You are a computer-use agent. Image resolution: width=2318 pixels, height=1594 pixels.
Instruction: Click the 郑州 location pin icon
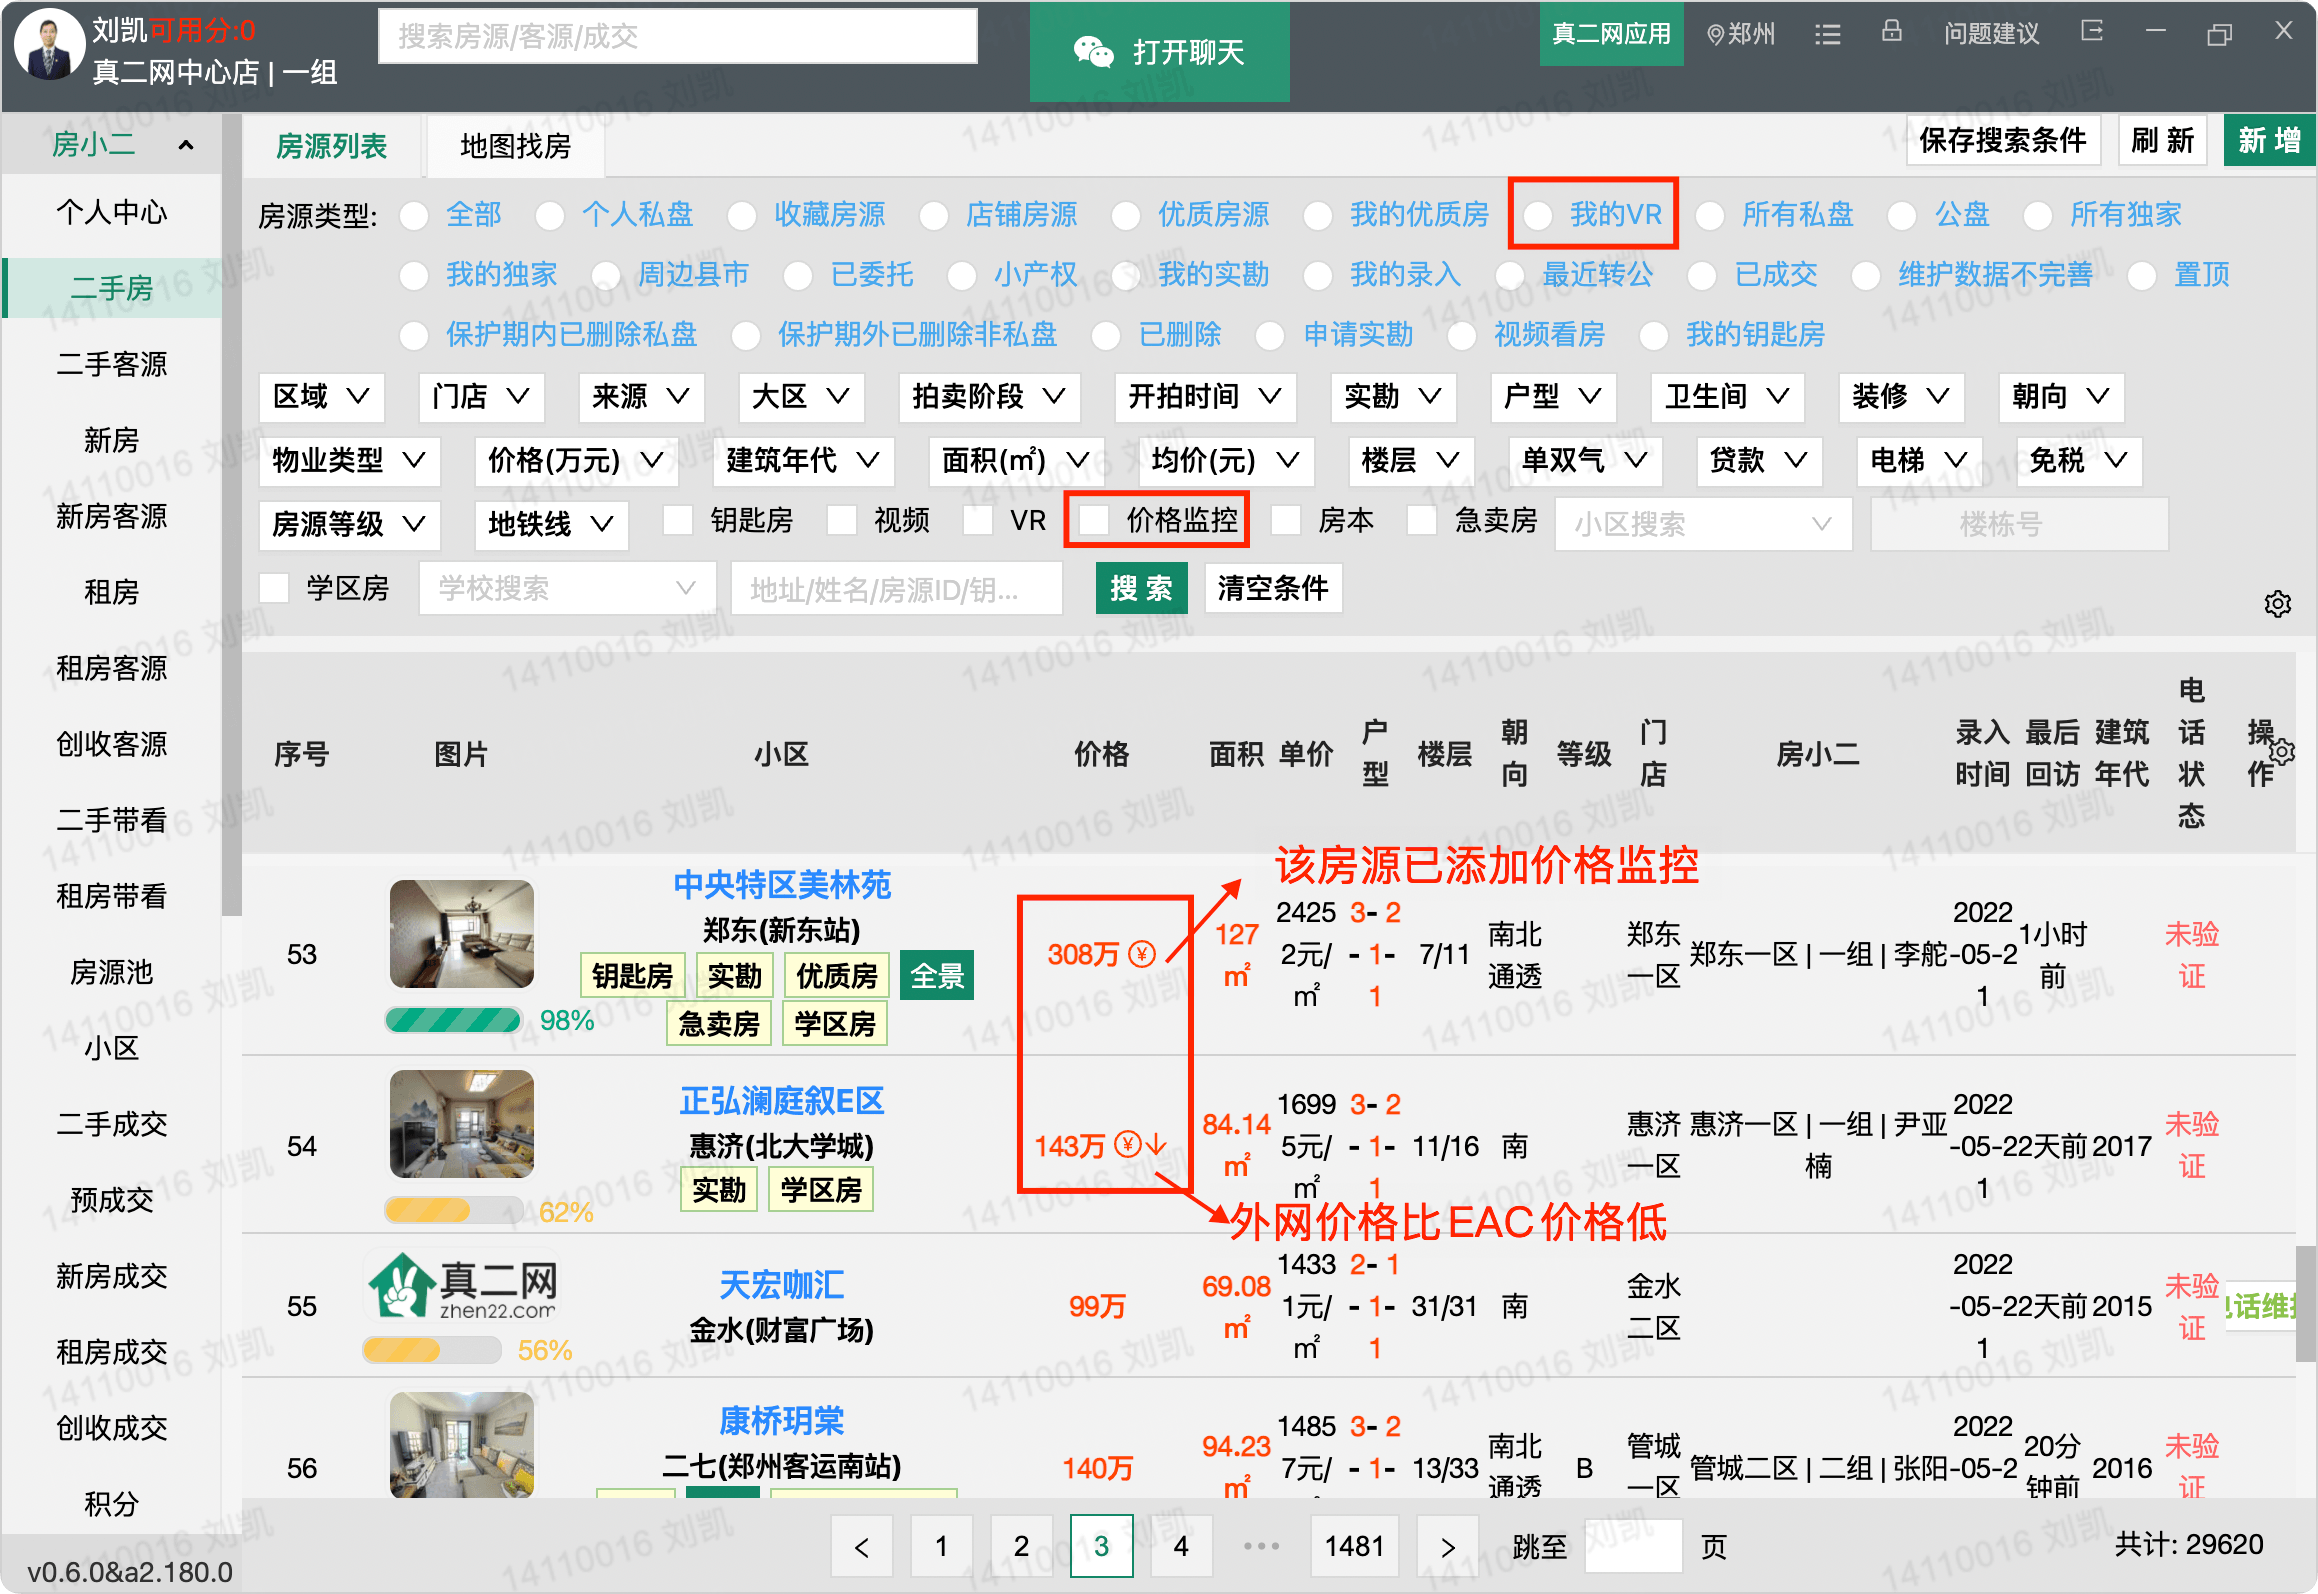1715,35
